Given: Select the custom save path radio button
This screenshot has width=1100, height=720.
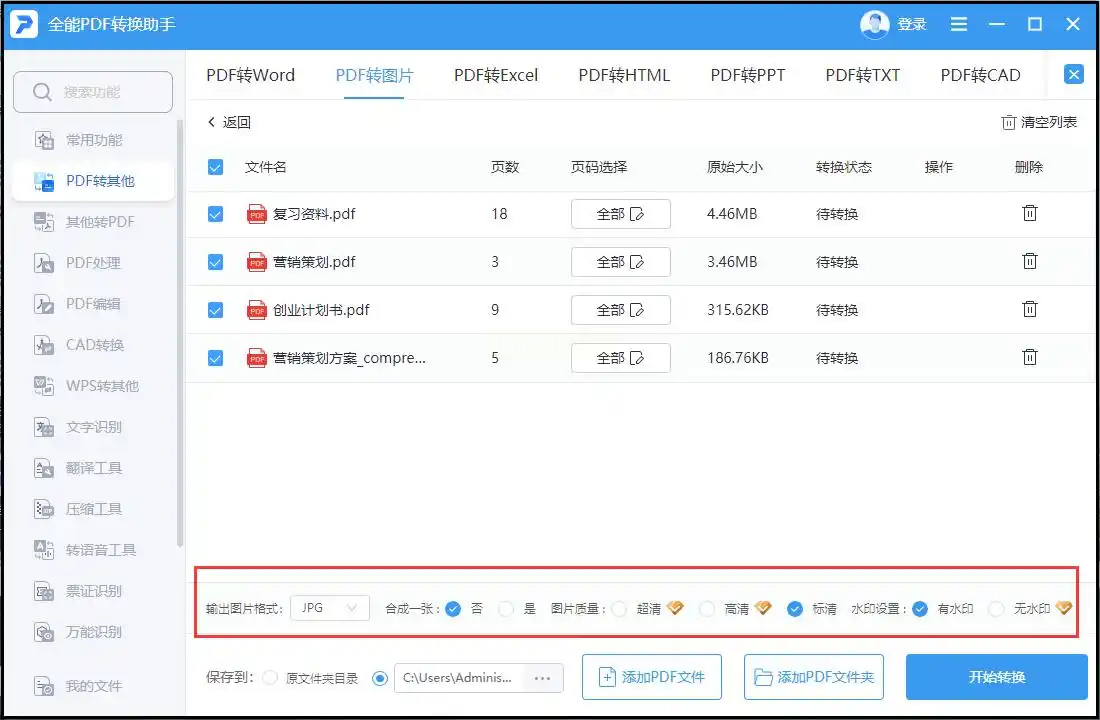Looking at the screenshot, I should coord(380,678).
